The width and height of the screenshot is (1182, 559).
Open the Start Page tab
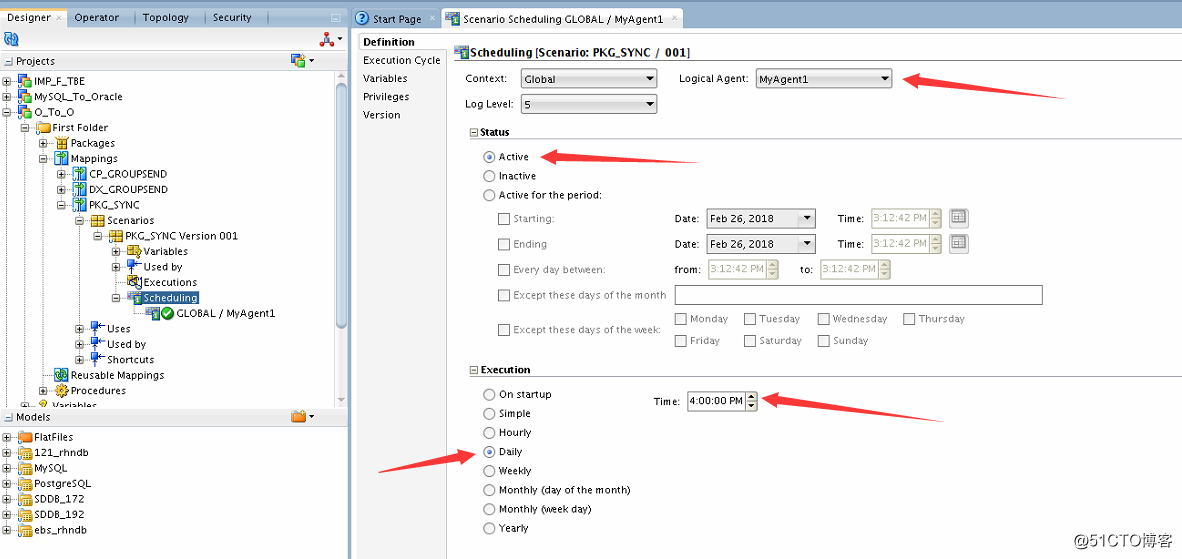click(x=397, y=19)
